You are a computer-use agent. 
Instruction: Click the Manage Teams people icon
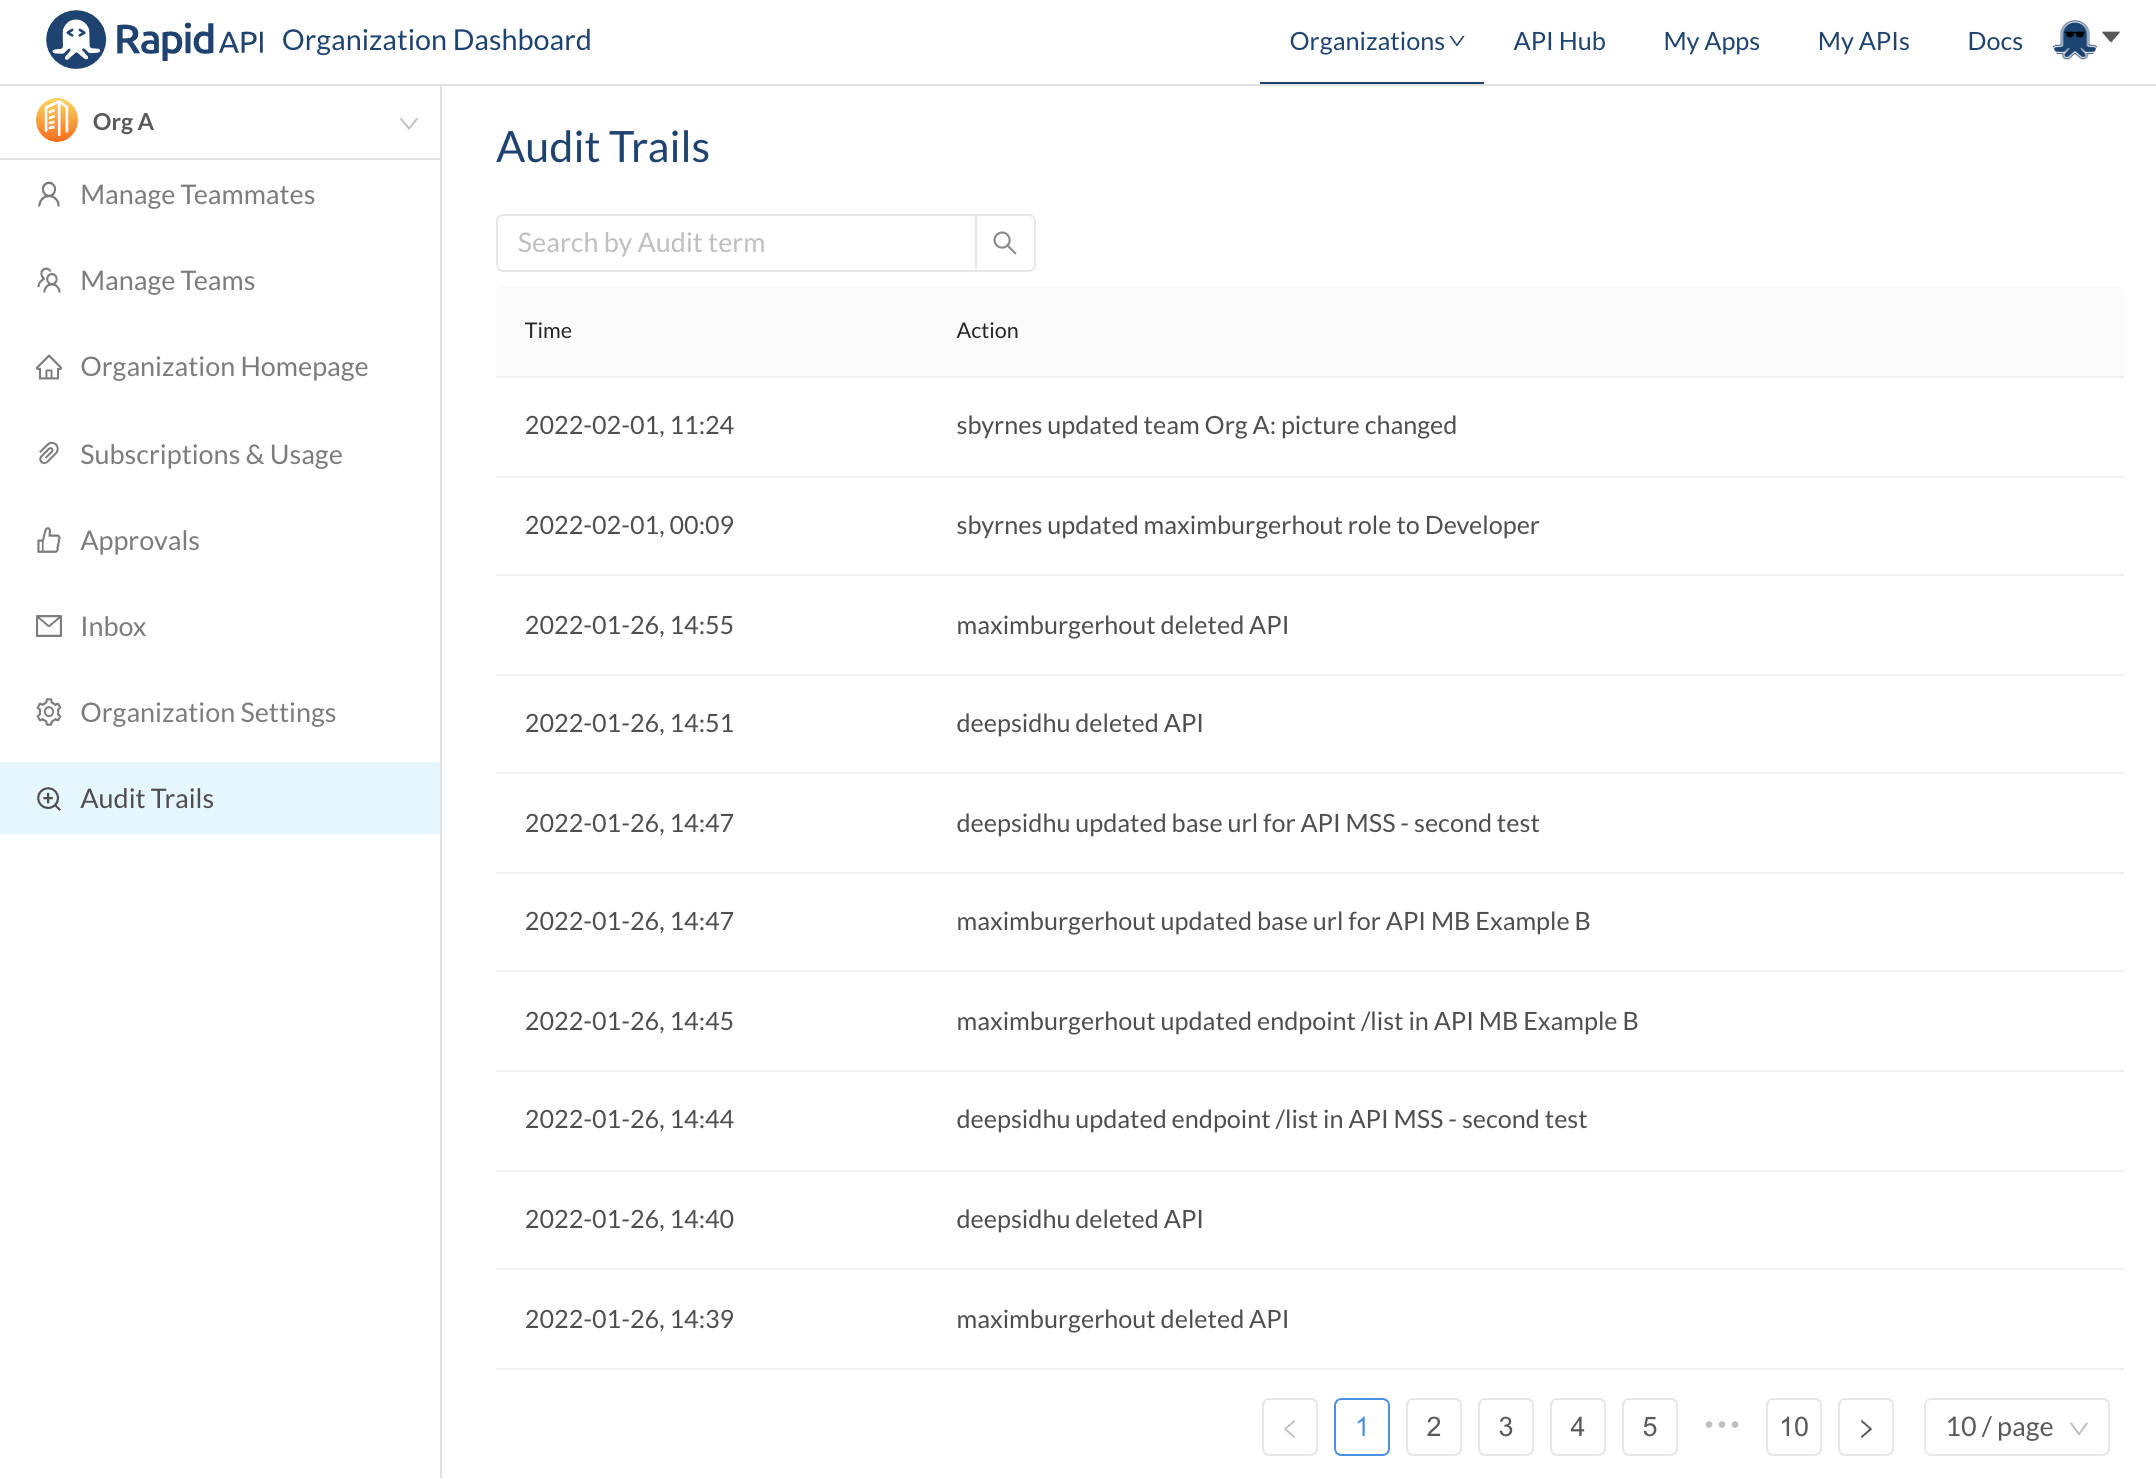[x=49, y=280]
